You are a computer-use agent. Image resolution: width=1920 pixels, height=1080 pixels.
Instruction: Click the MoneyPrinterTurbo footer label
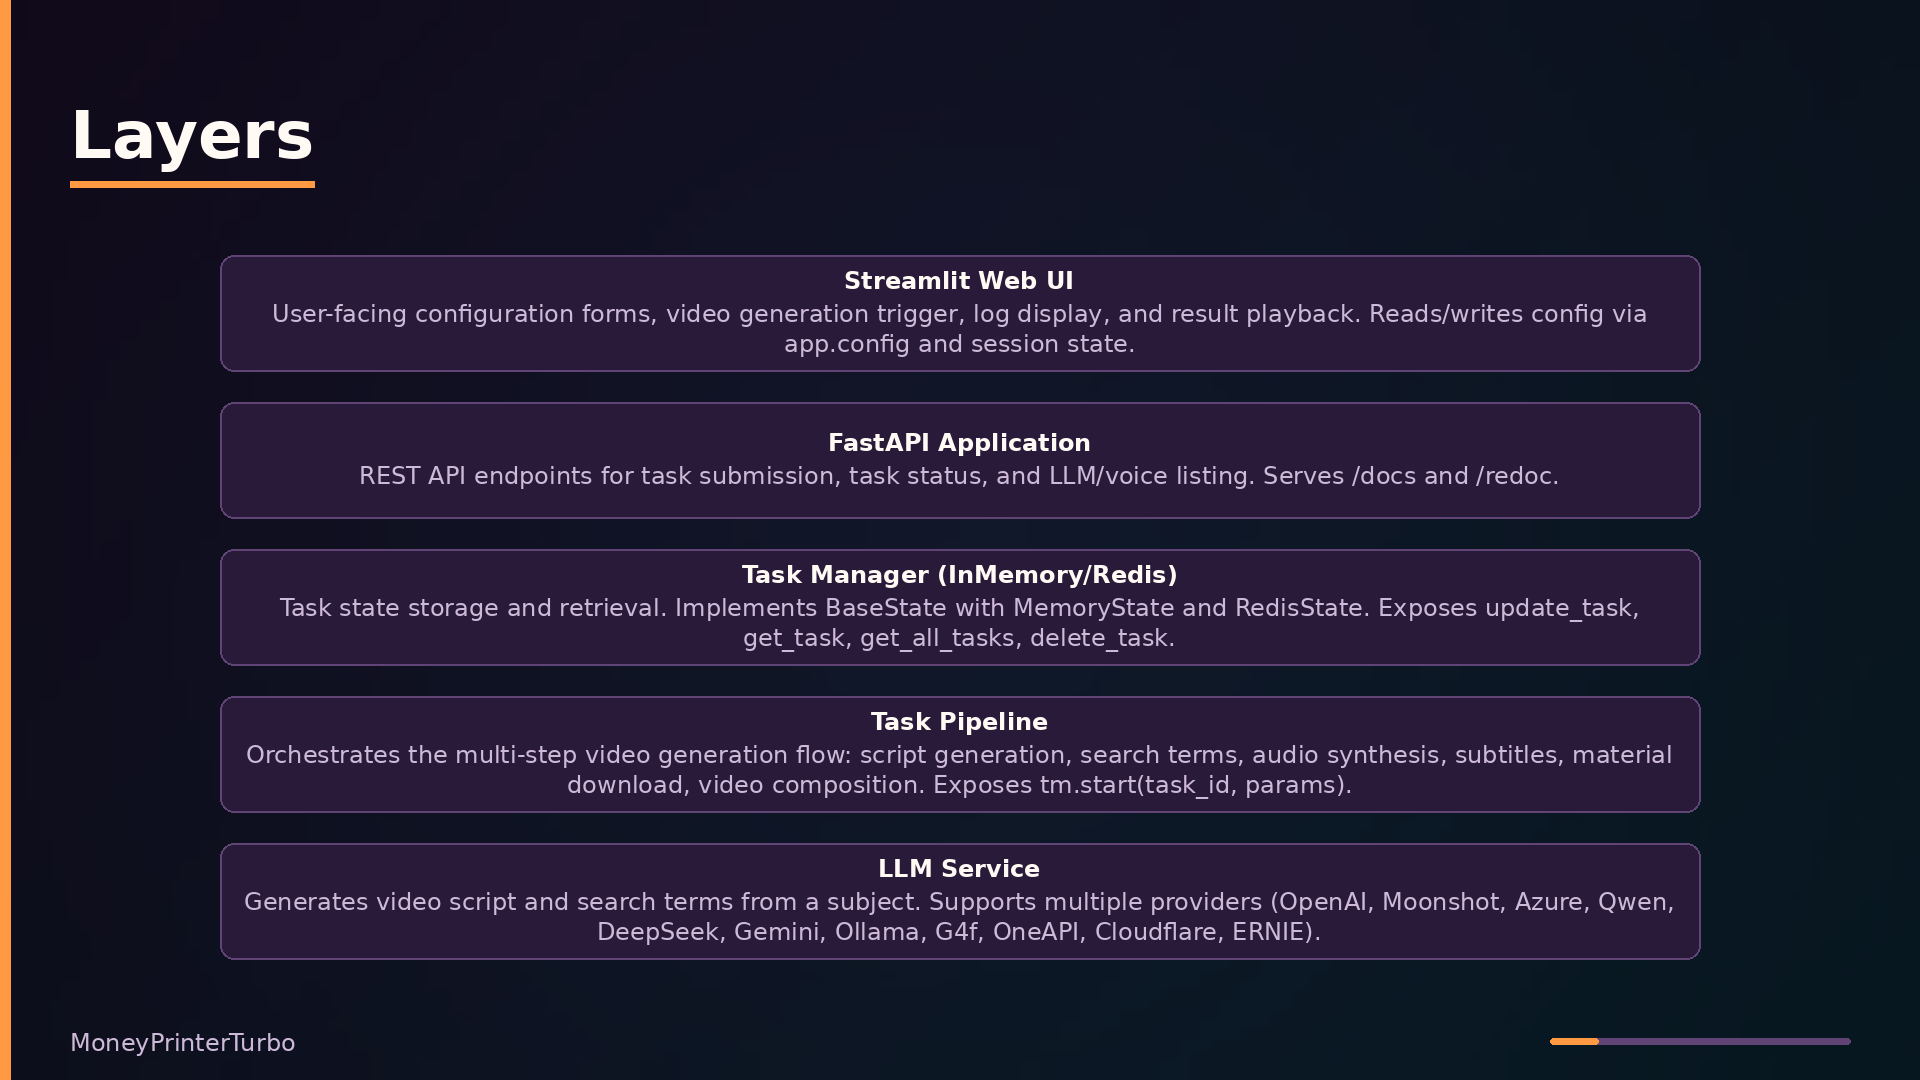tap(182, 1043)
